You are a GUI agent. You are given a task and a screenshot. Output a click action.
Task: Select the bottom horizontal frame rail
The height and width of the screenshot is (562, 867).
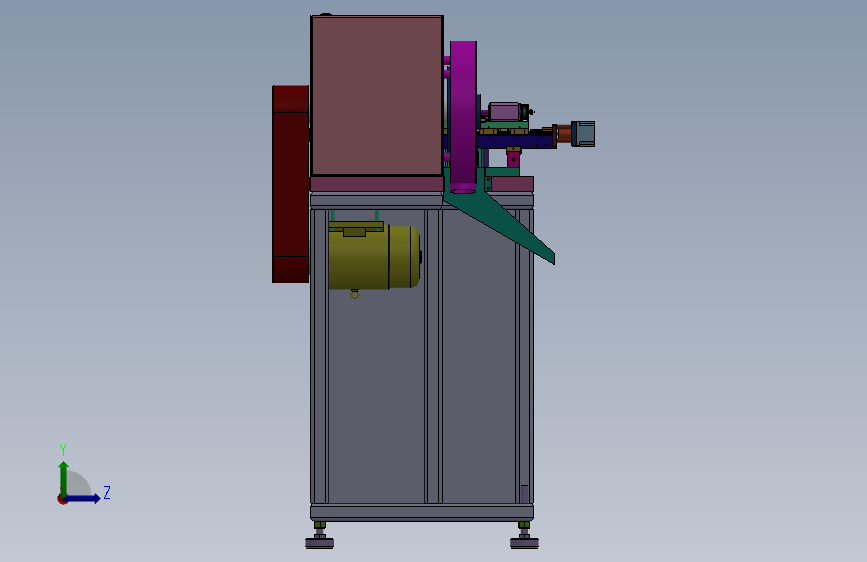click(x=422, y=512)
